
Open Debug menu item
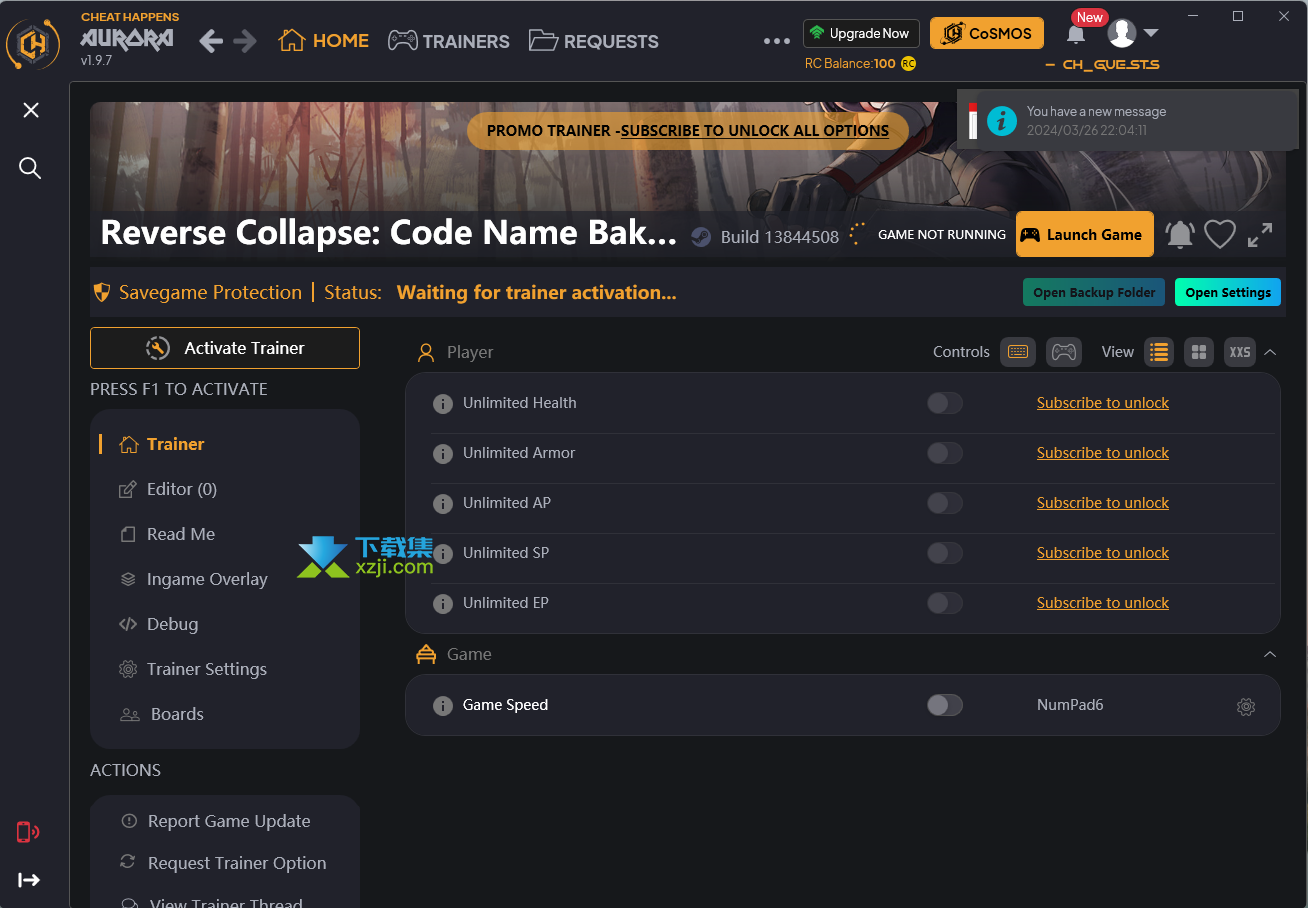[x=158, y=624]
